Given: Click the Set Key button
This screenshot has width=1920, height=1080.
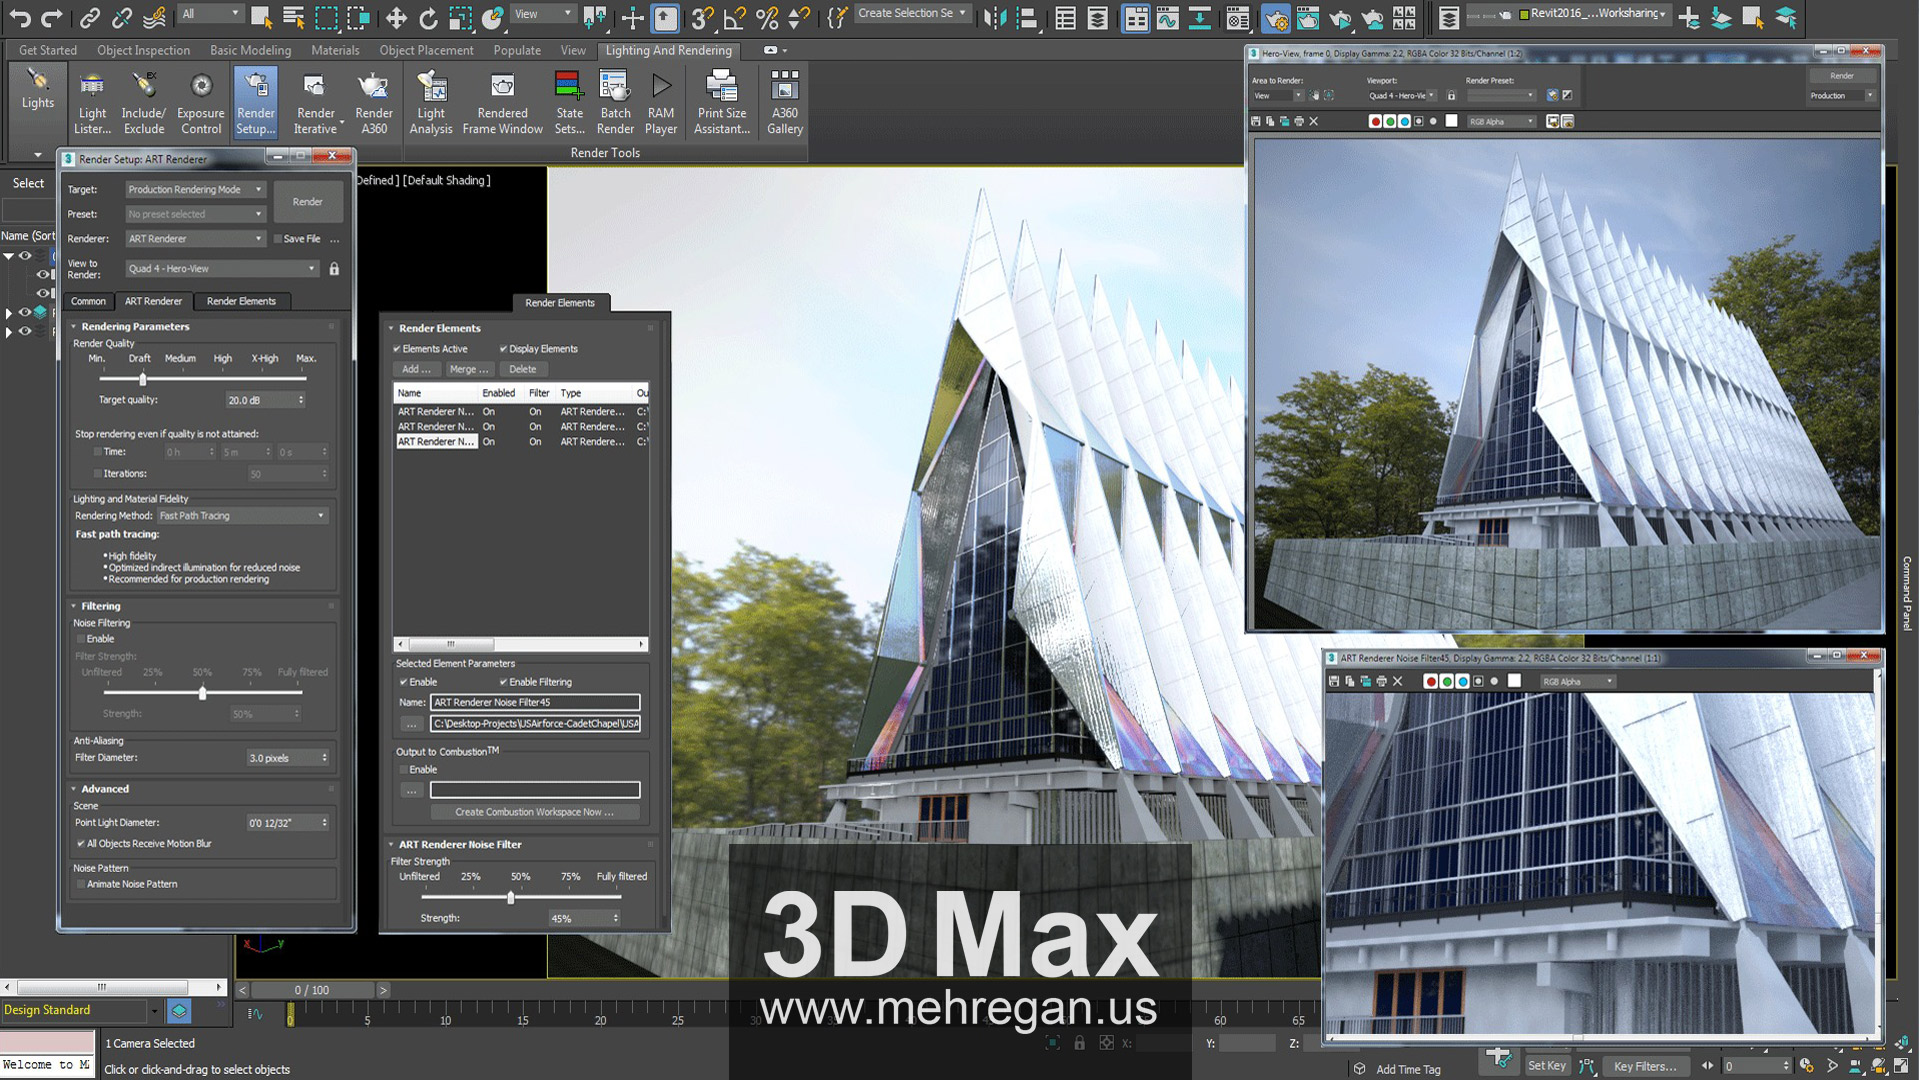Looking at the screenshot, I should tap(1546, 1066).
